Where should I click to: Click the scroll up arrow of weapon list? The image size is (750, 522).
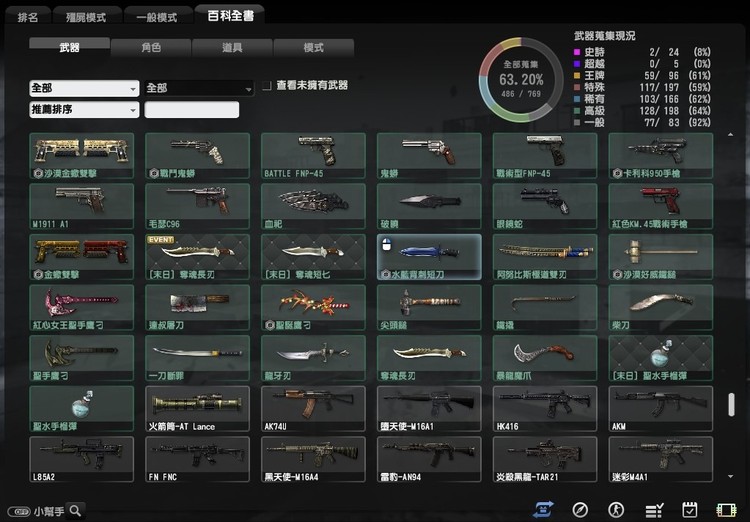coord(730,135)
